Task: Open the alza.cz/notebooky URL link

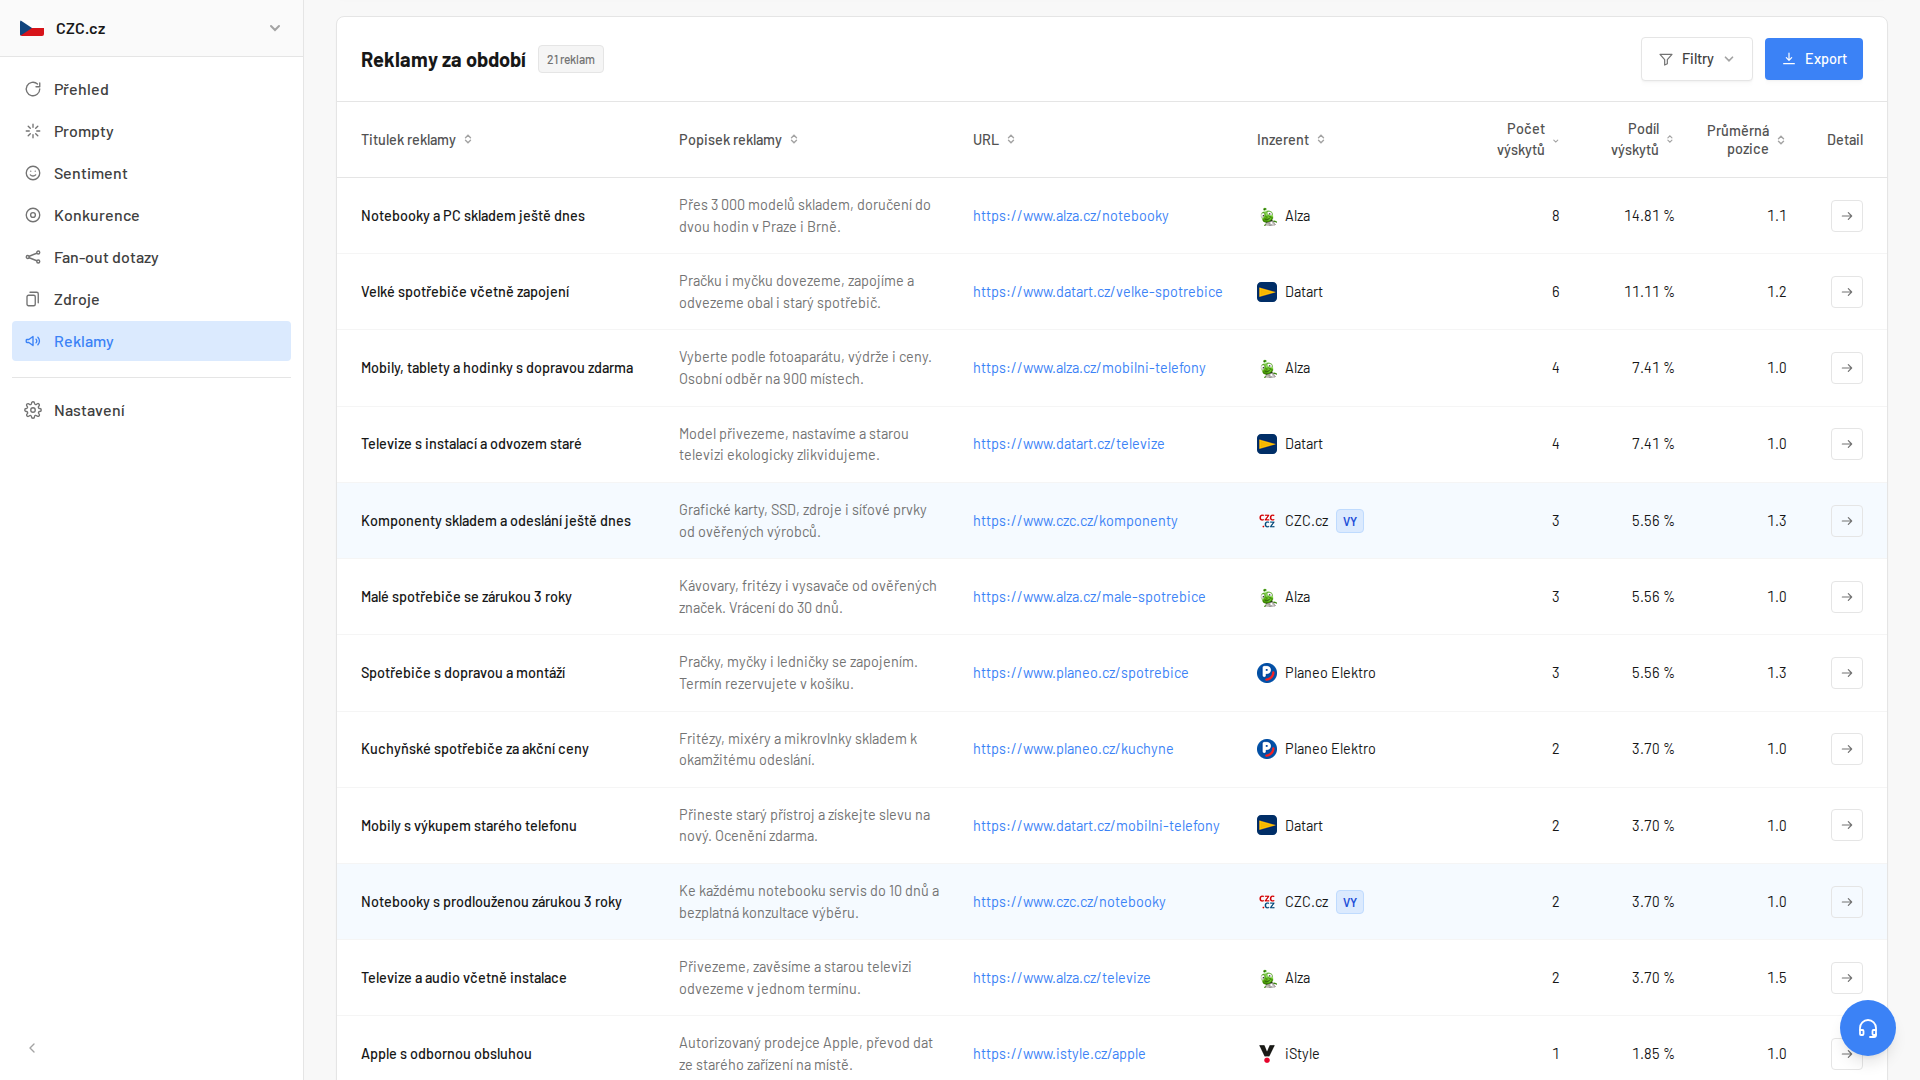Action: [x=1070, y=216]
